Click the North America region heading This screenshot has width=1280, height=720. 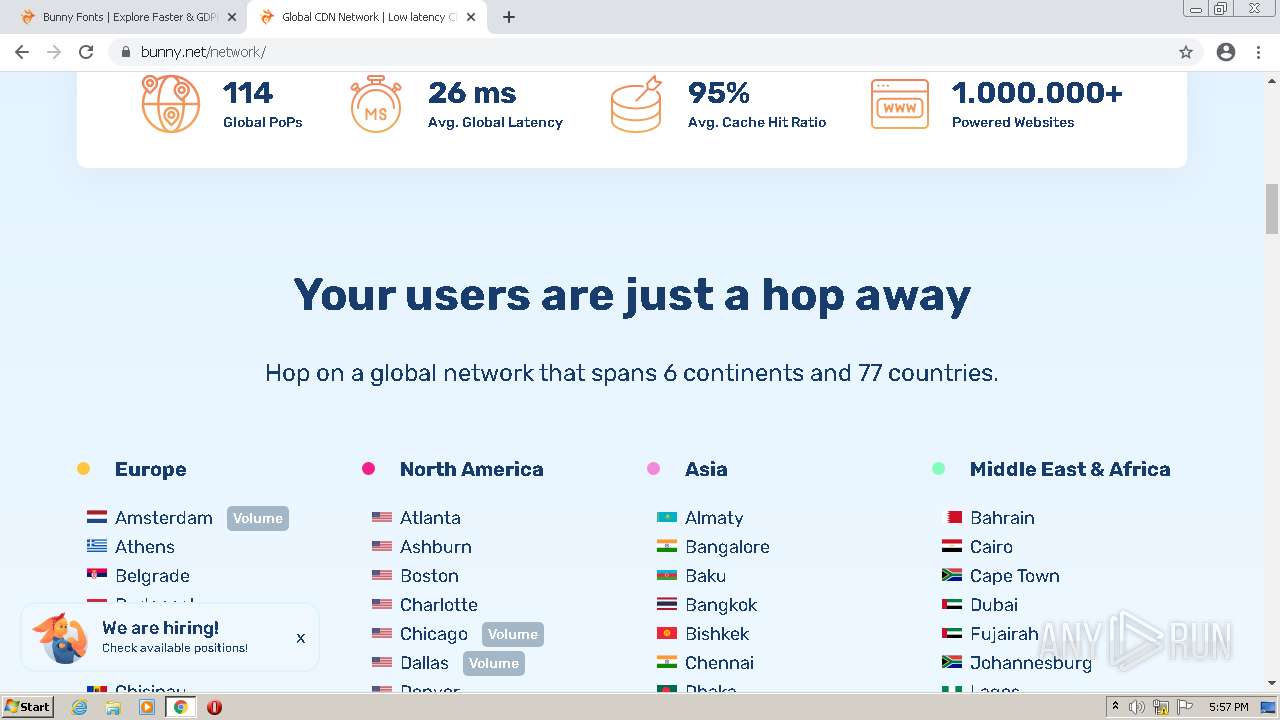472,469
